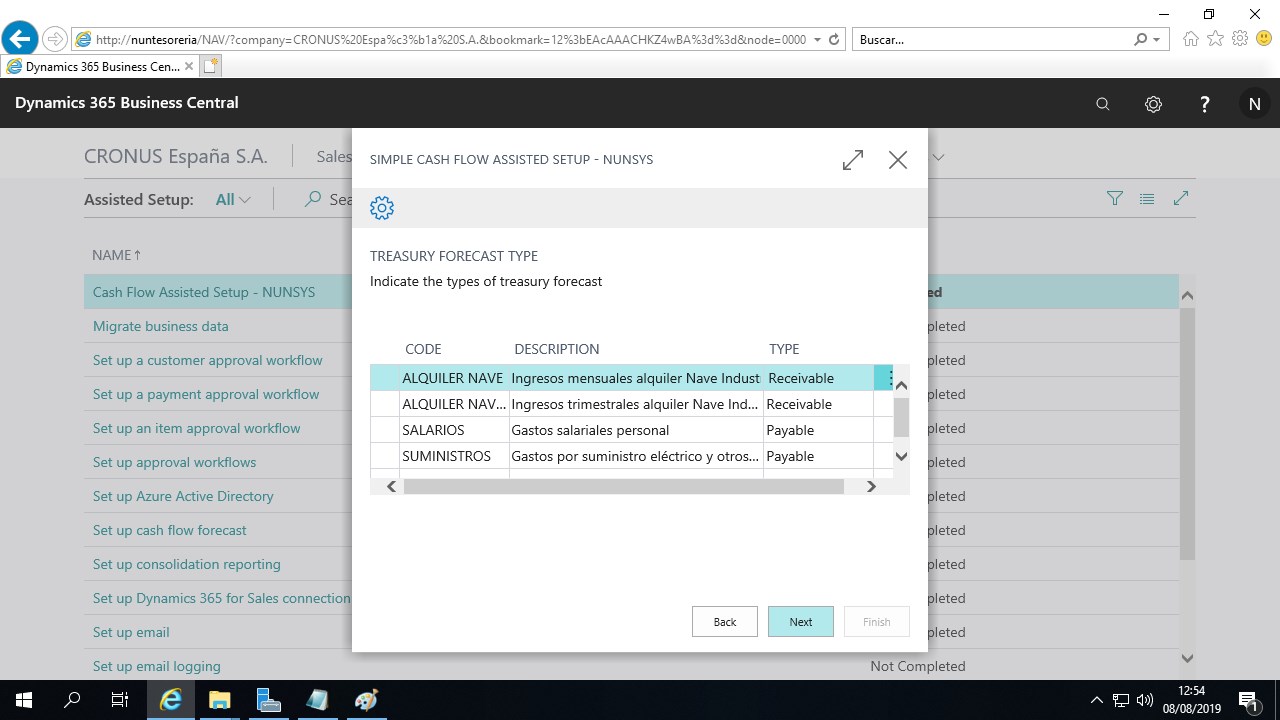Open the browser favorites star
Screen dimensions: 1280x720
tap(1215, 39)
